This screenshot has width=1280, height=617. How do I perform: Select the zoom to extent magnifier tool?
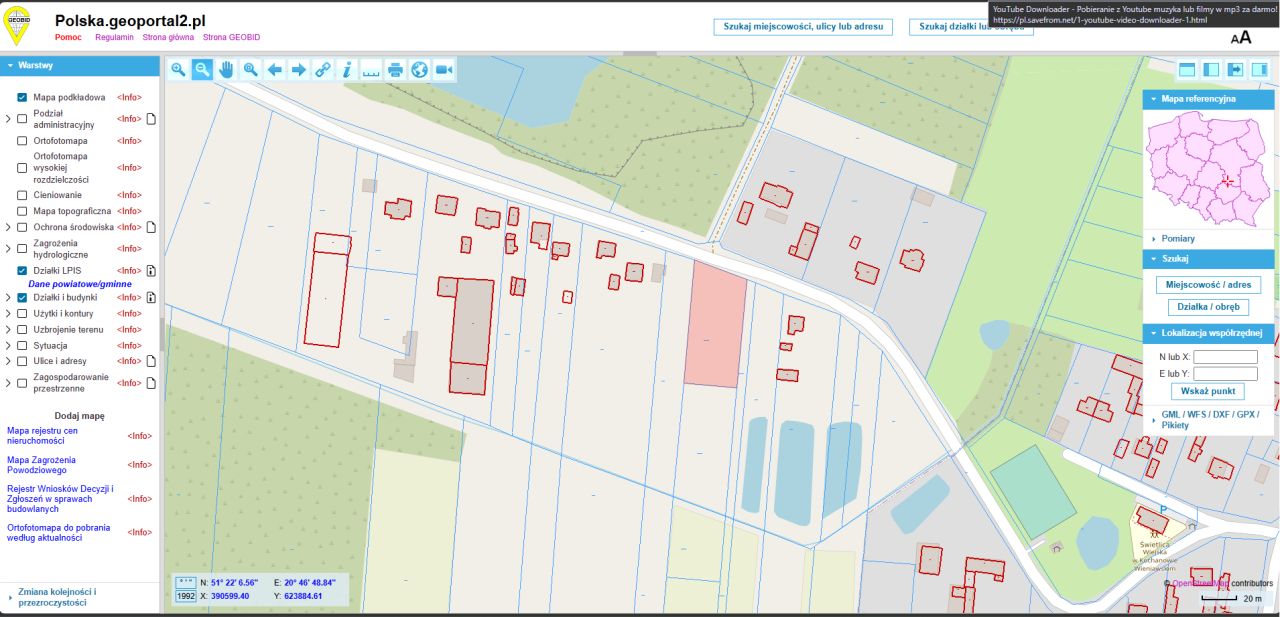pos(250,69)
